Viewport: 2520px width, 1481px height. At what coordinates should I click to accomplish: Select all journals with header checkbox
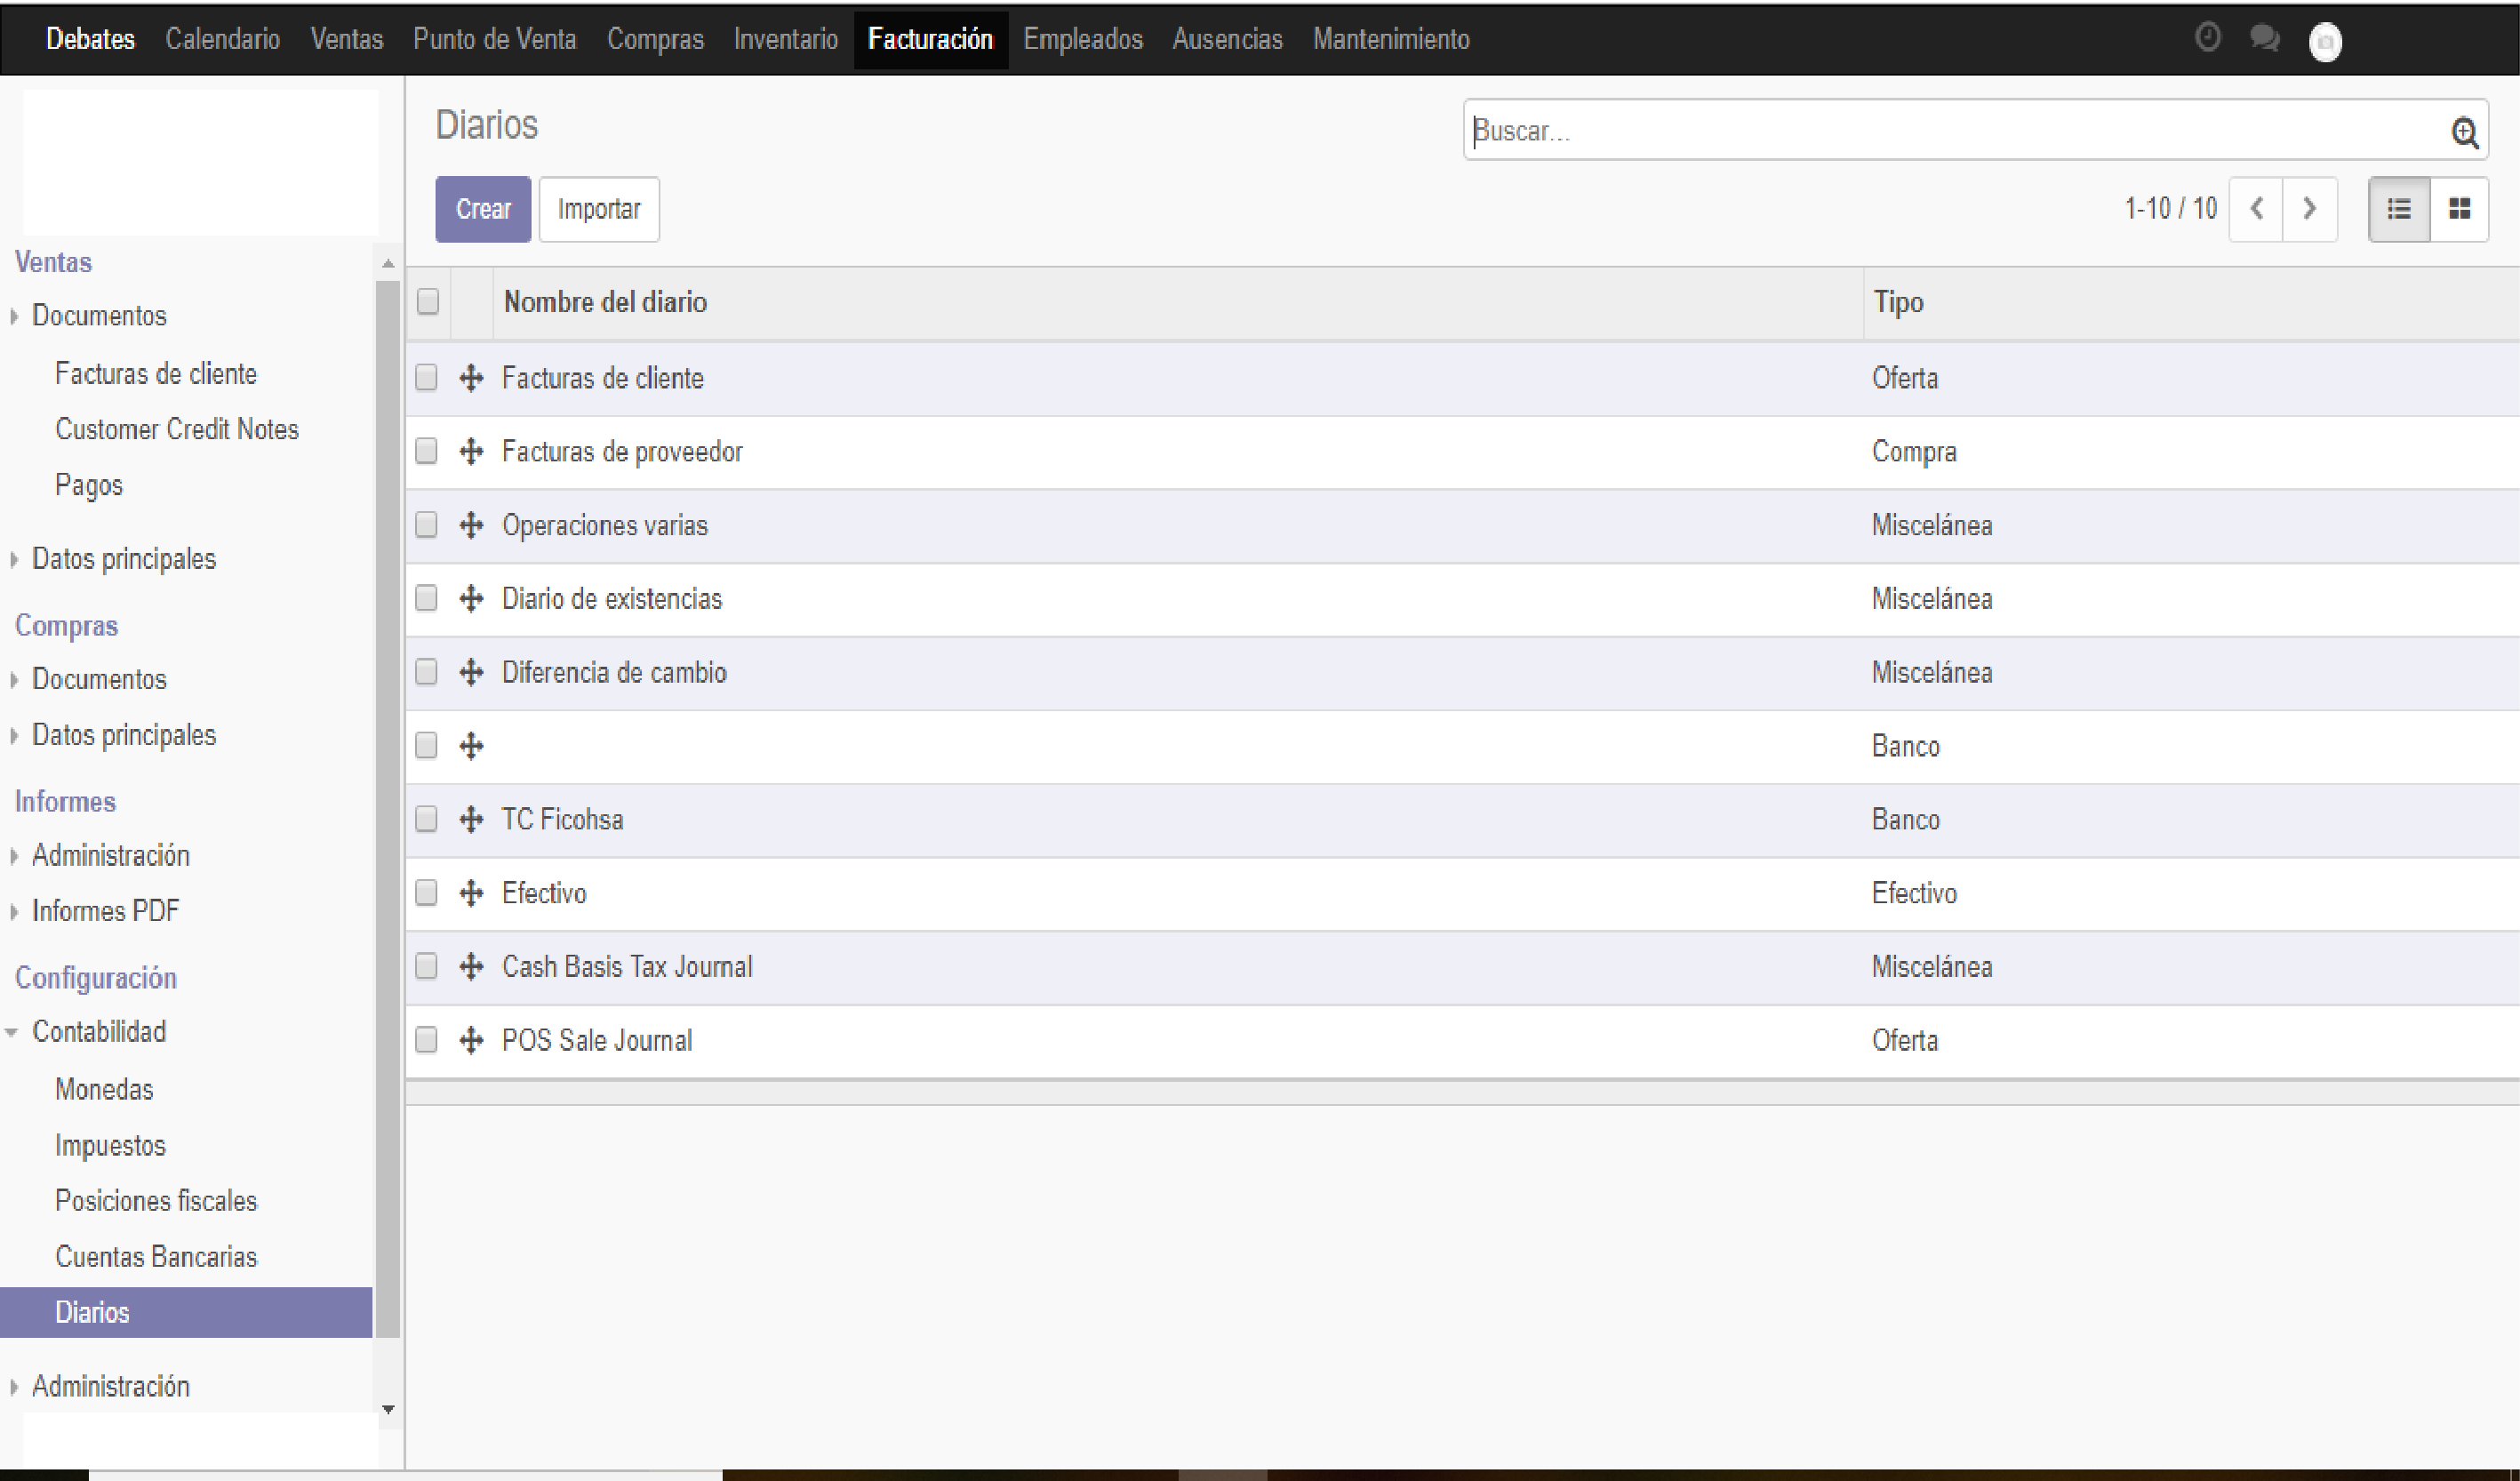pos(428,301)
